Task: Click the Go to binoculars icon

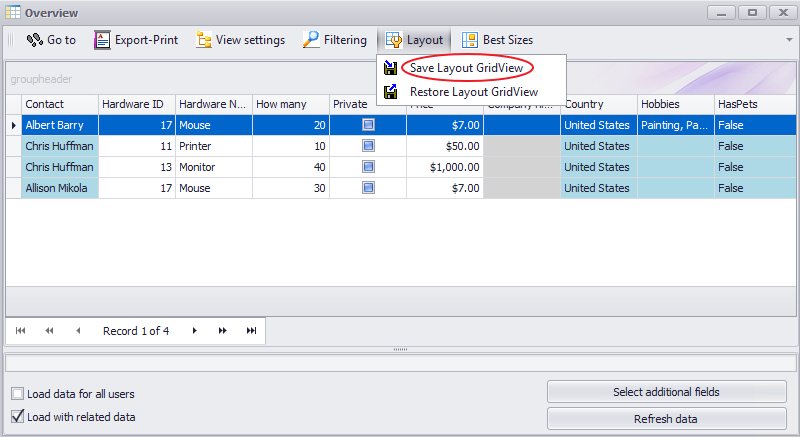Action: (x=34, y=40)
